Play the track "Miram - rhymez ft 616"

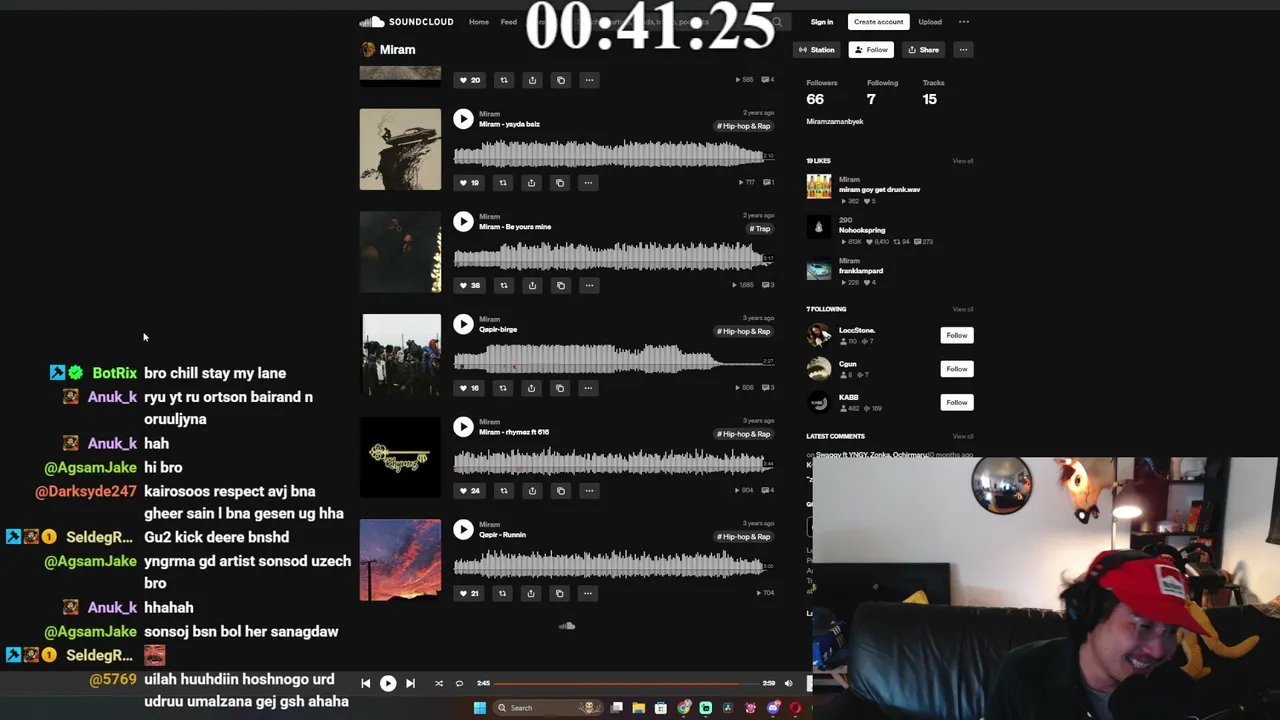tap(463, 427)
